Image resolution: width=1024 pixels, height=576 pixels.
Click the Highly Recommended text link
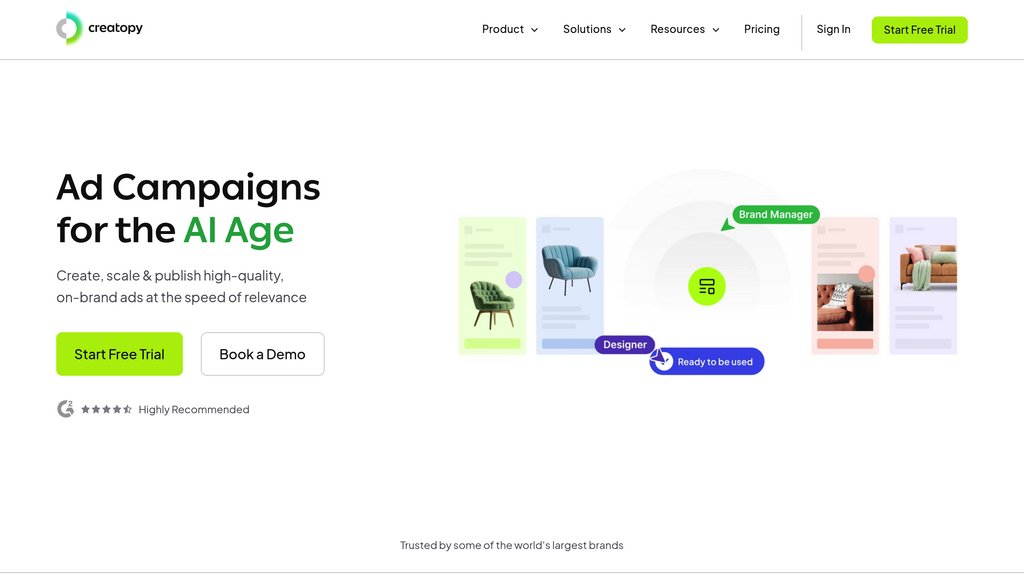tap(194, 409)
